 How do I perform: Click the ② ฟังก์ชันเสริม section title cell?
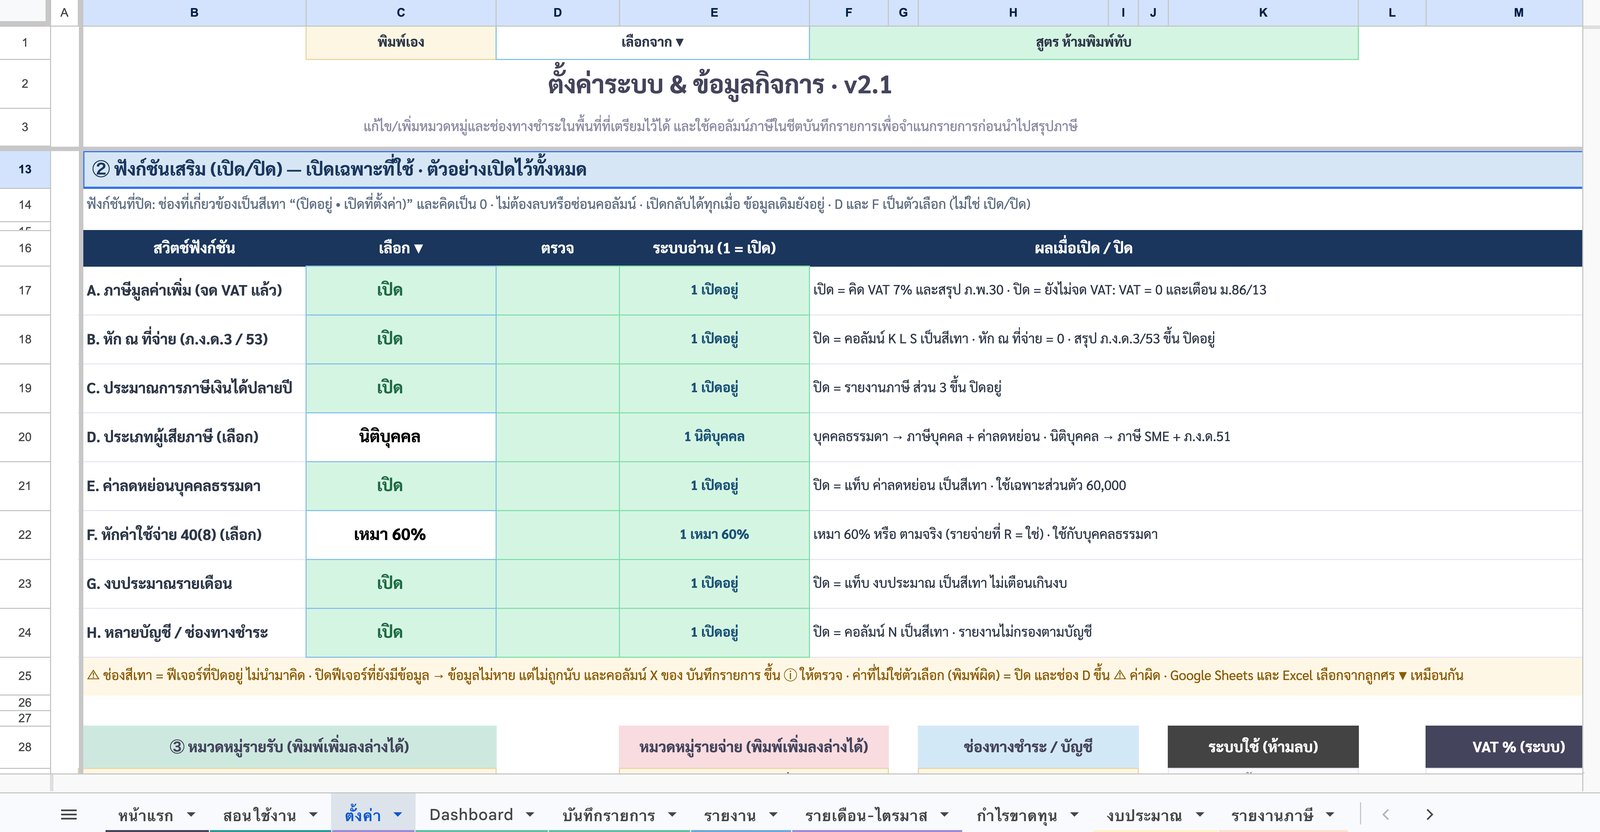[x=832, y=169]
